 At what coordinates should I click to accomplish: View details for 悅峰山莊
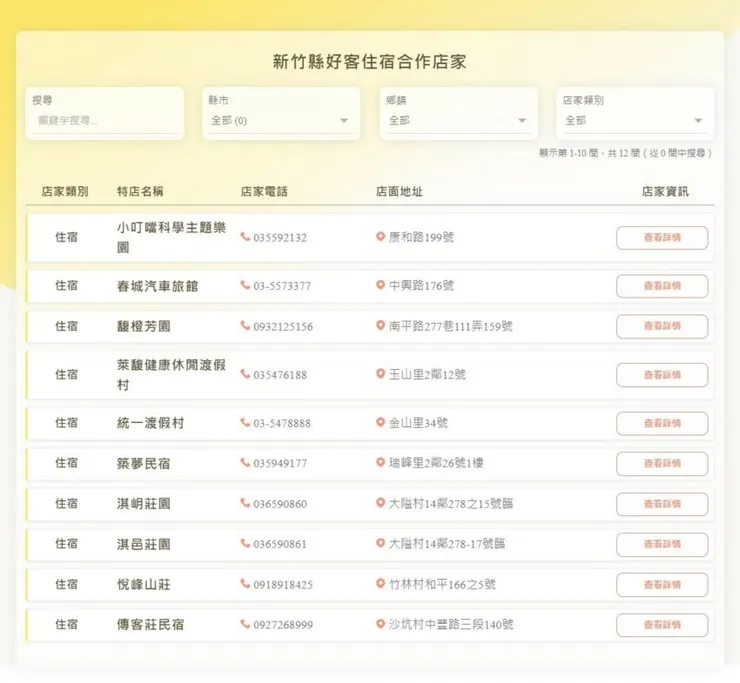[x=662, y=585]
